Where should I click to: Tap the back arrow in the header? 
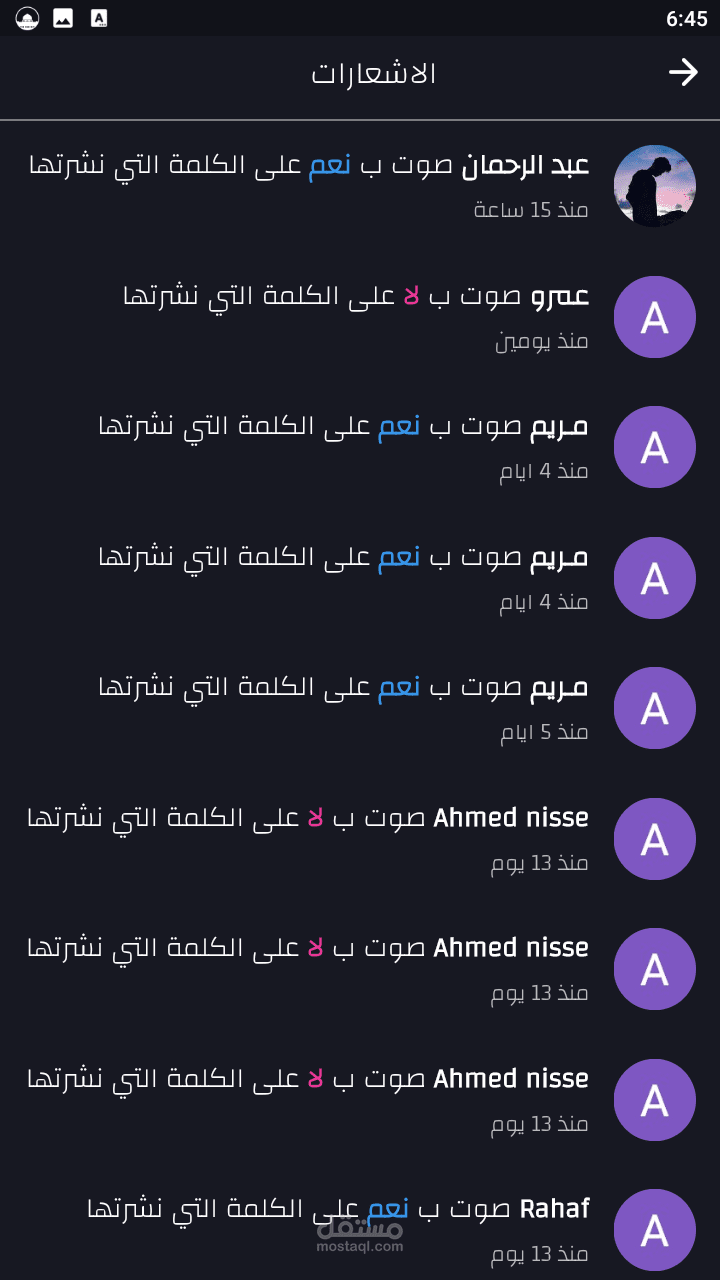(x=683, y=73)
